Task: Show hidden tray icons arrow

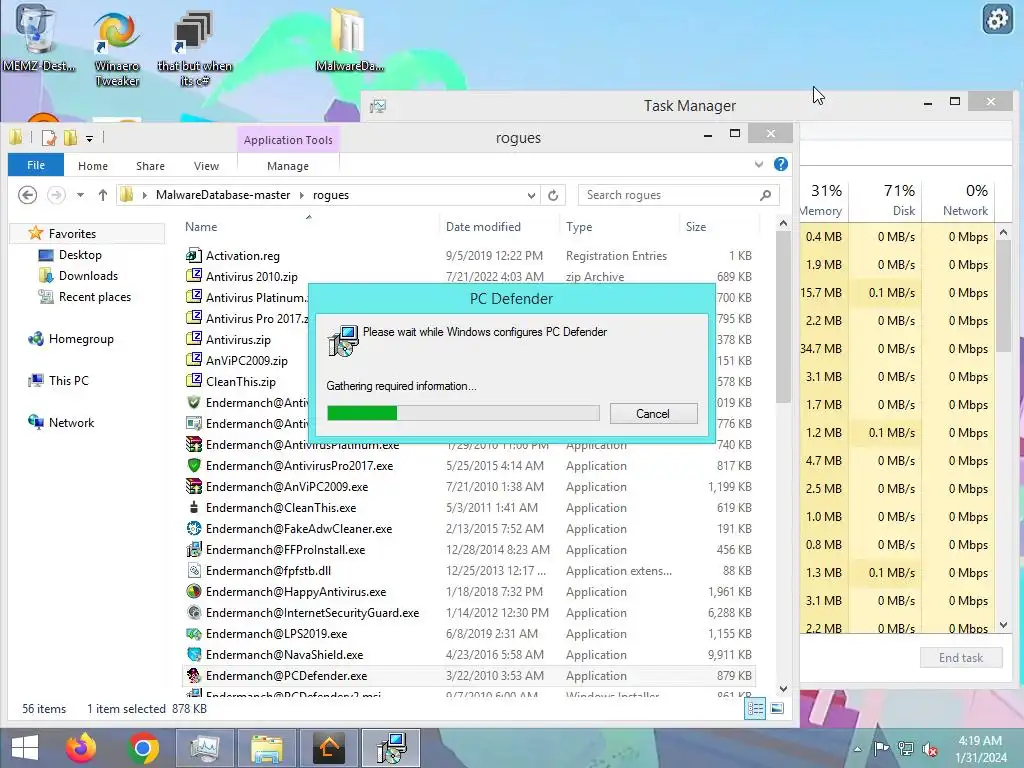Action: tap(857, 749)
